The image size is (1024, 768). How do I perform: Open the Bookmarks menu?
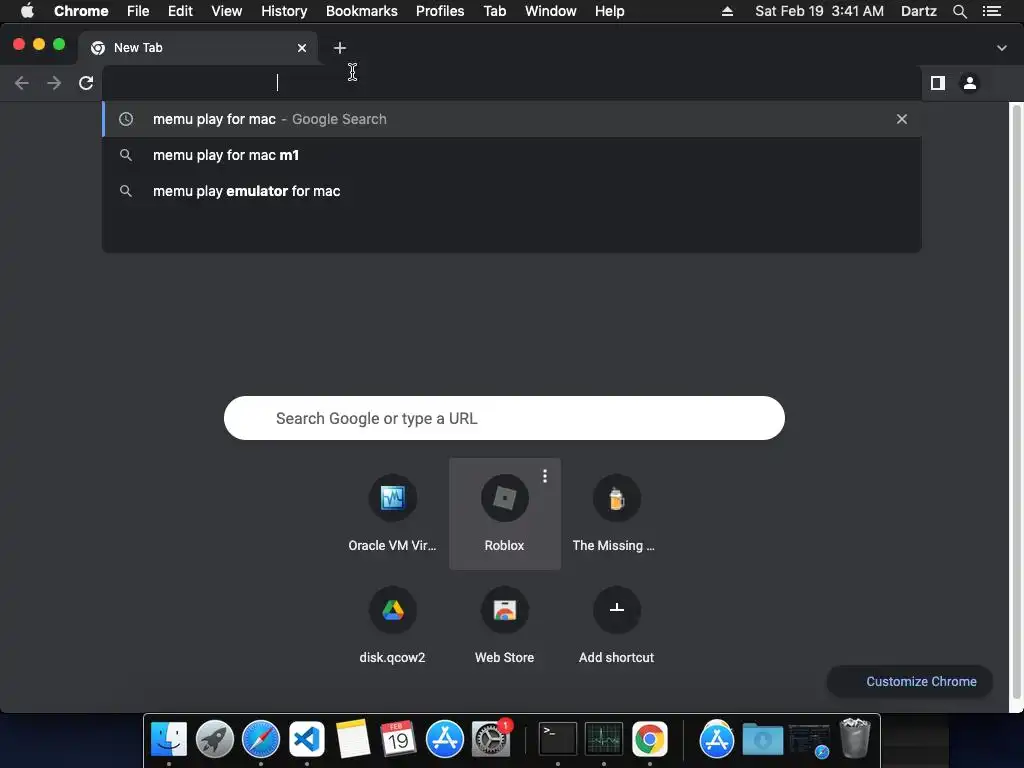(x=362, y=11)
